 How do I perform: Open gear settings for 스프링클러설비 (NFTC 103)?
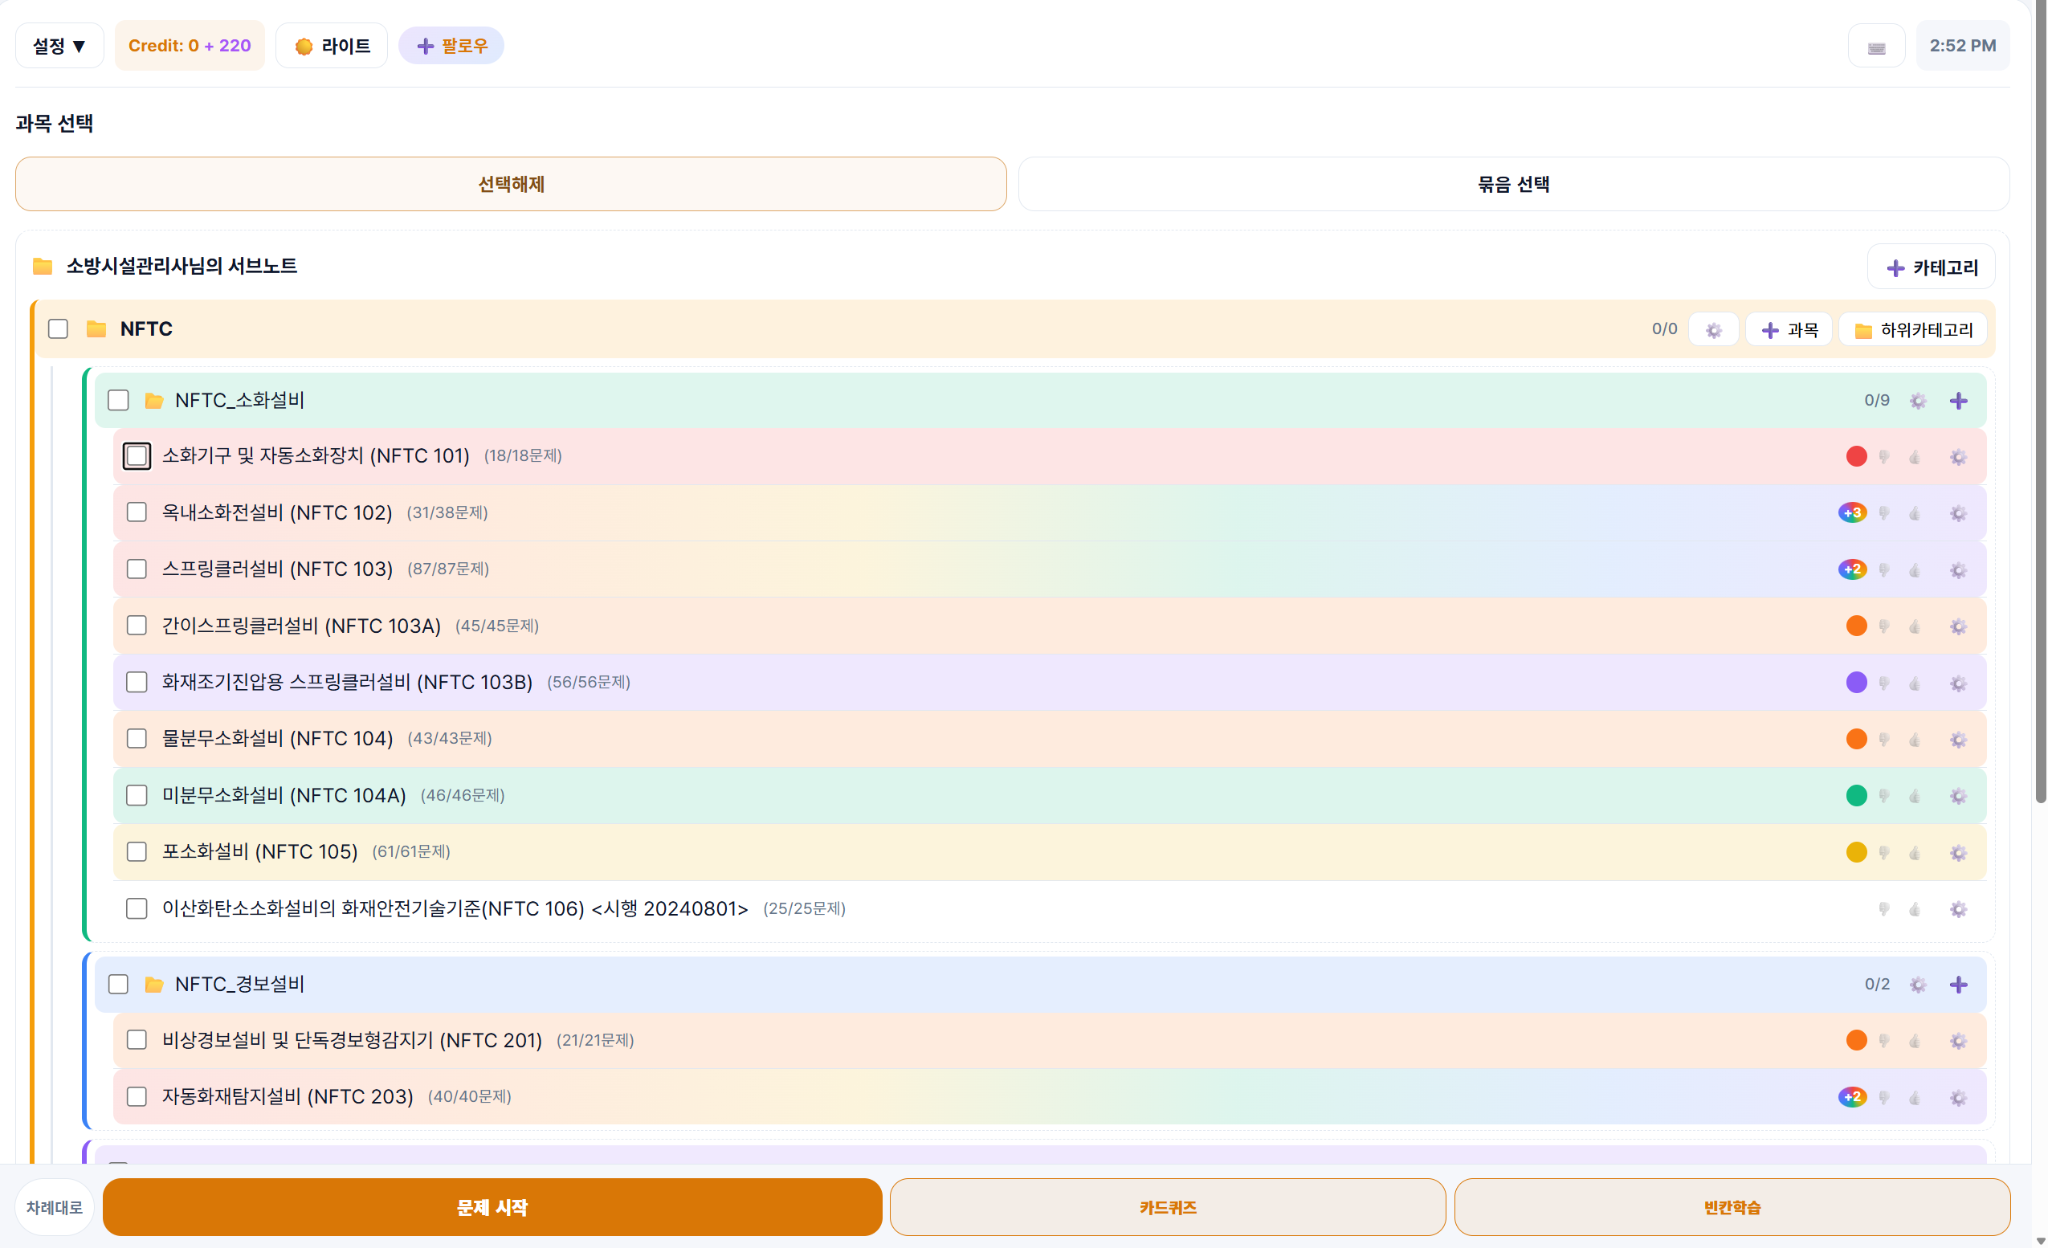1958,570
